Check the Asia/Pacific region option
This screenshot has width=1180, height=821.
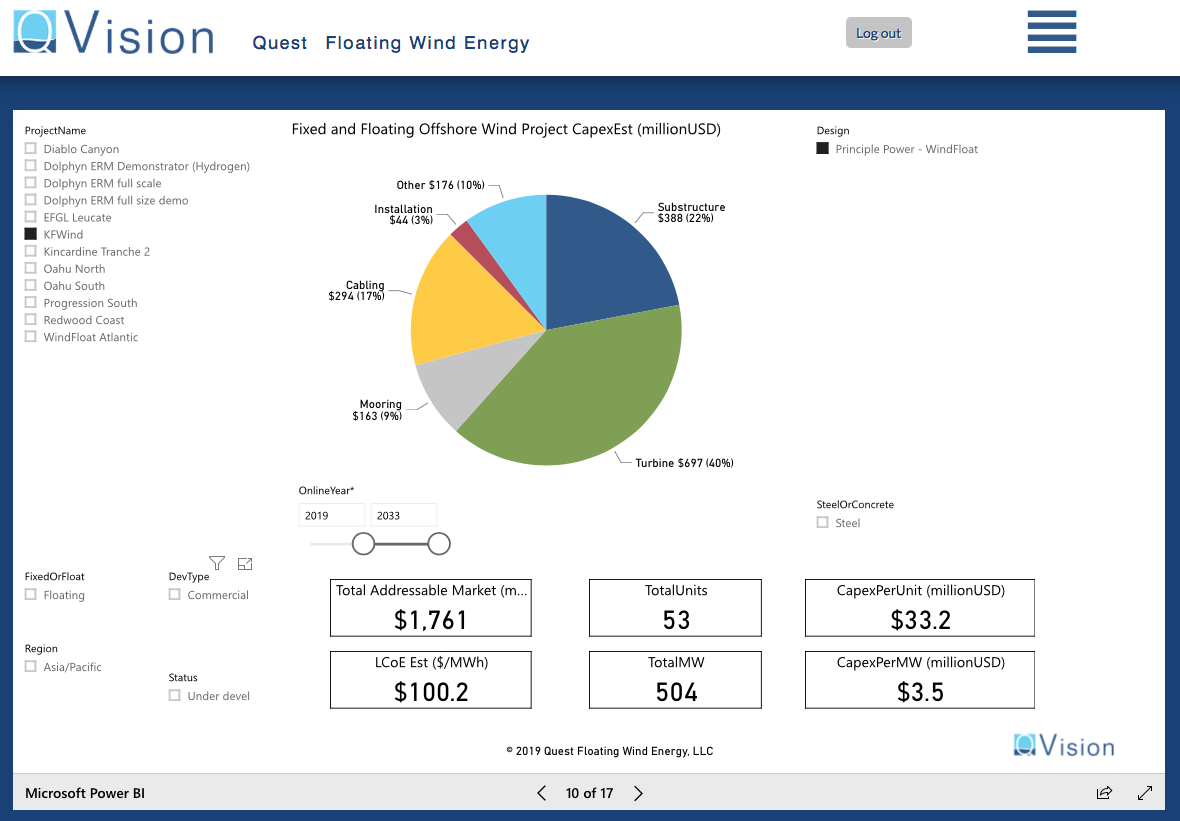[31, 666]
